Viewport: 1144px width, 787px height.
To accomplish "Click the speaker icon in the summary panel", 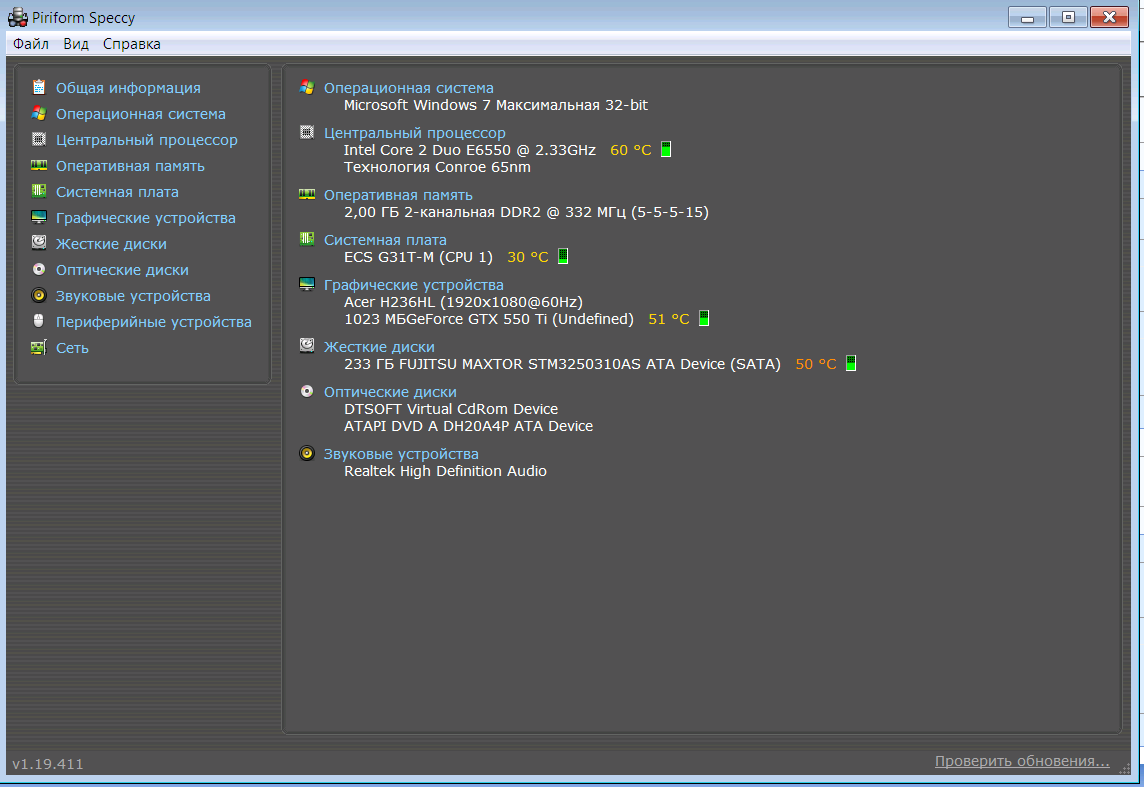I will click(x=307, y=453).
